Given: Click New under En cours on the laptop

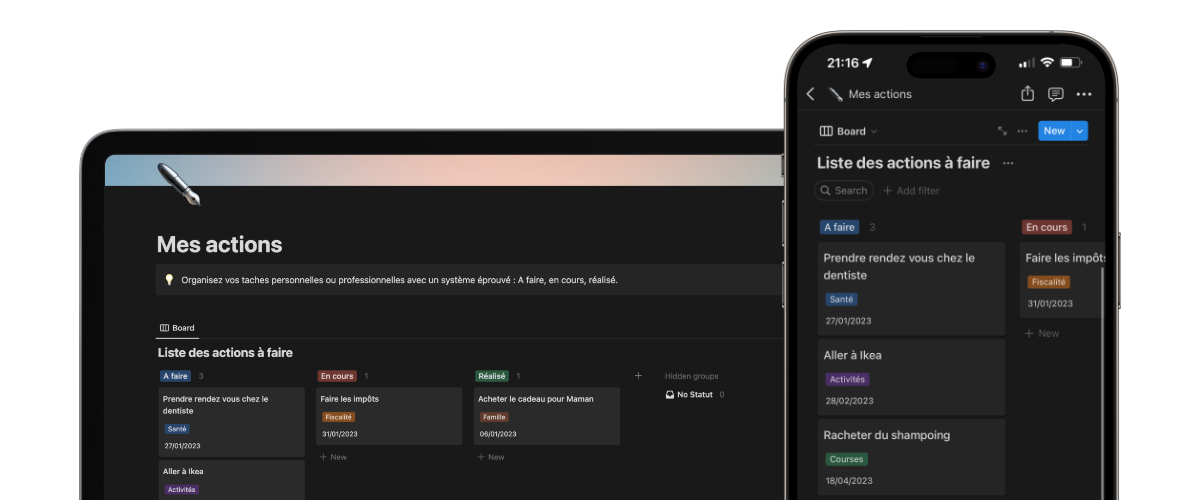Looking at the screenshot, I should pyautogui.click(x=333, y=457).
